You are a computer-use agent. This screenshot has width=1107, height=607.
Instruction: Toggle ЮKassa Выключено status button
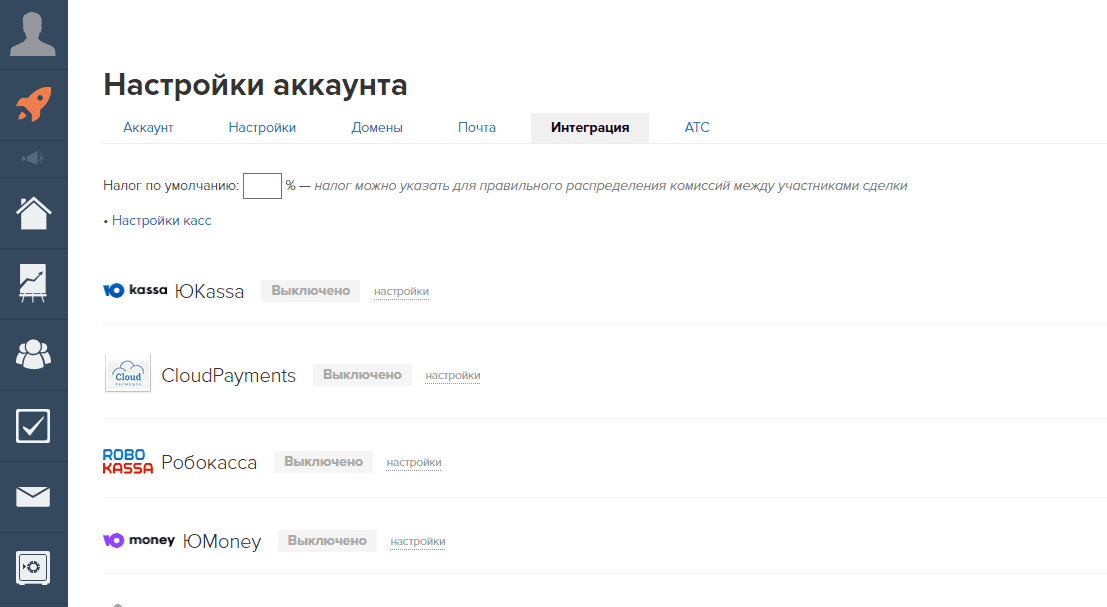click(311, 291)
